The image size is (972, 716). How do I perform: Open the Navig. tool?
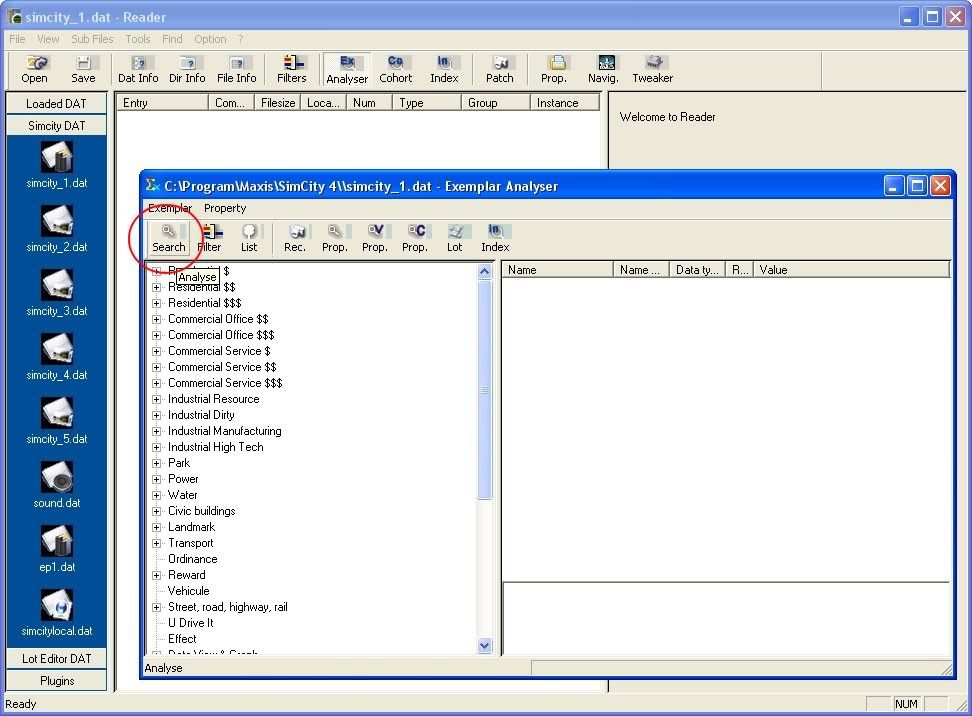(604, 69)
